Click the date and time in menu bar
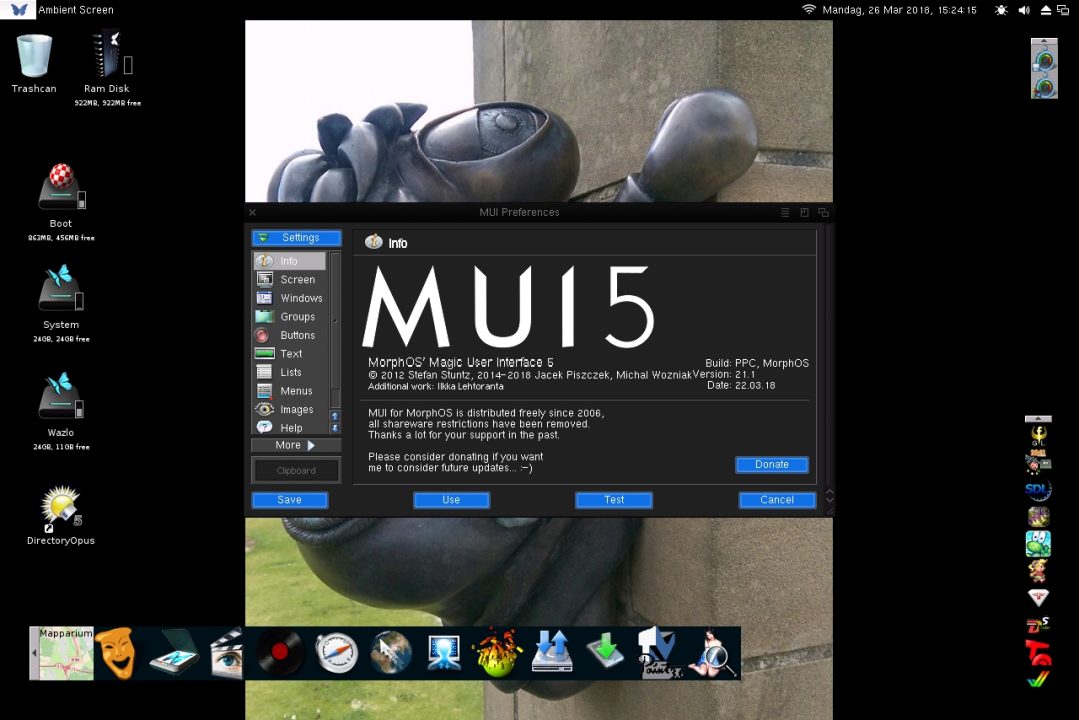Screen dimensions: 1079x720 point(899,10)
